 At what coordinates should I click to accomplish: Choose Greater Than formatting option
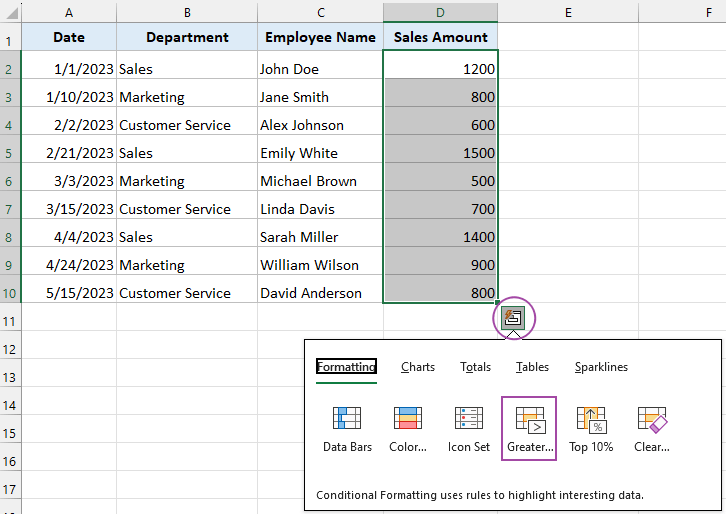[529, 427]
